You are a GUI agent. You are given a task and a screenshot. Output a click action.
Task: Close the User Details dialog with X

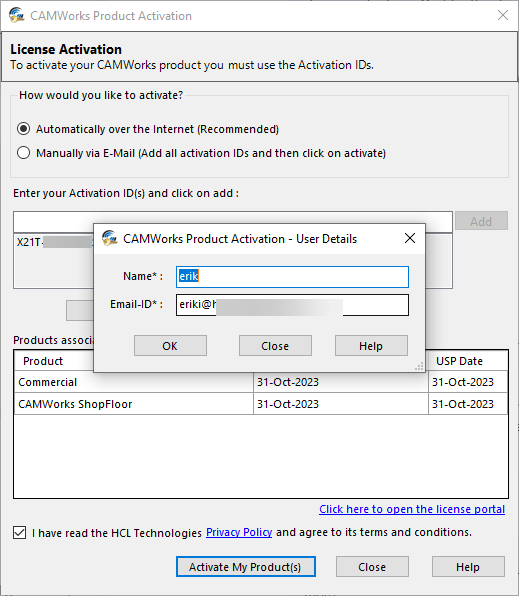(x=410, y=238)
